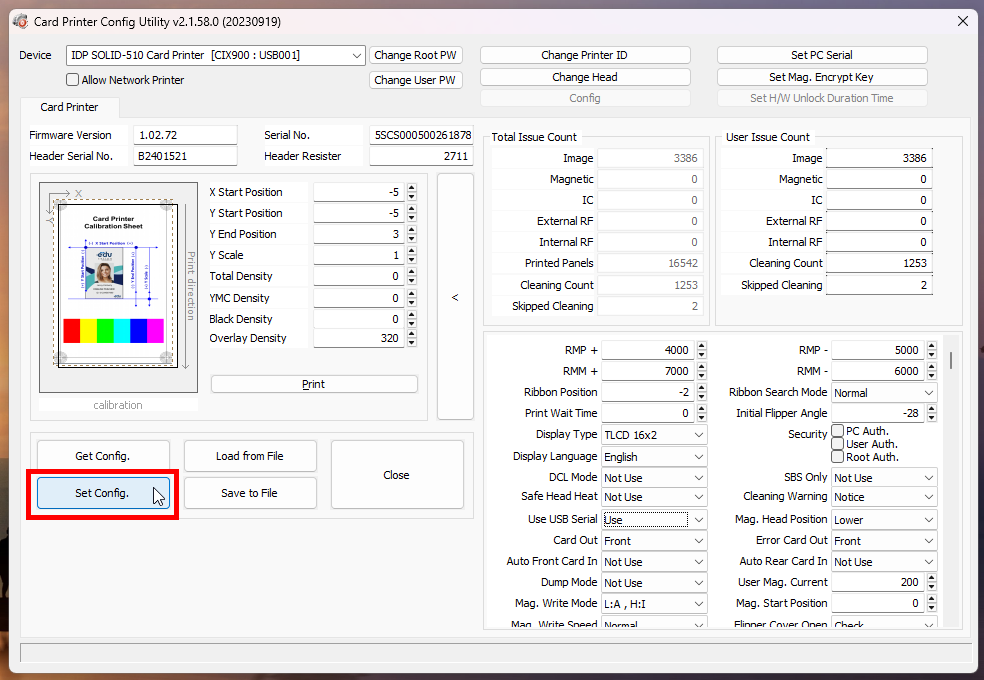Click the app icon in title bar
Image resolution: width=984 pixels, height=680 pixels.
click(21, 21)
